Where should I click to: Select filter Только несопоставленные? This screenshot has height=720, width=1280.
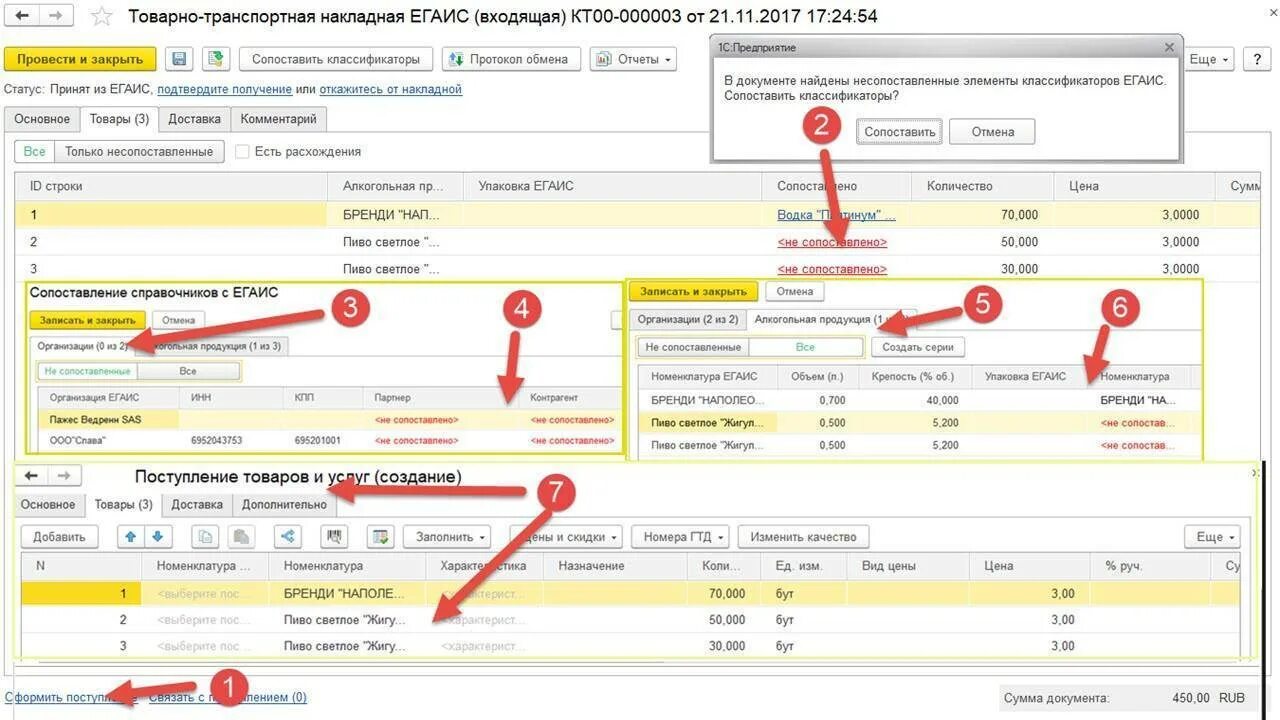[x=139, y=152]
